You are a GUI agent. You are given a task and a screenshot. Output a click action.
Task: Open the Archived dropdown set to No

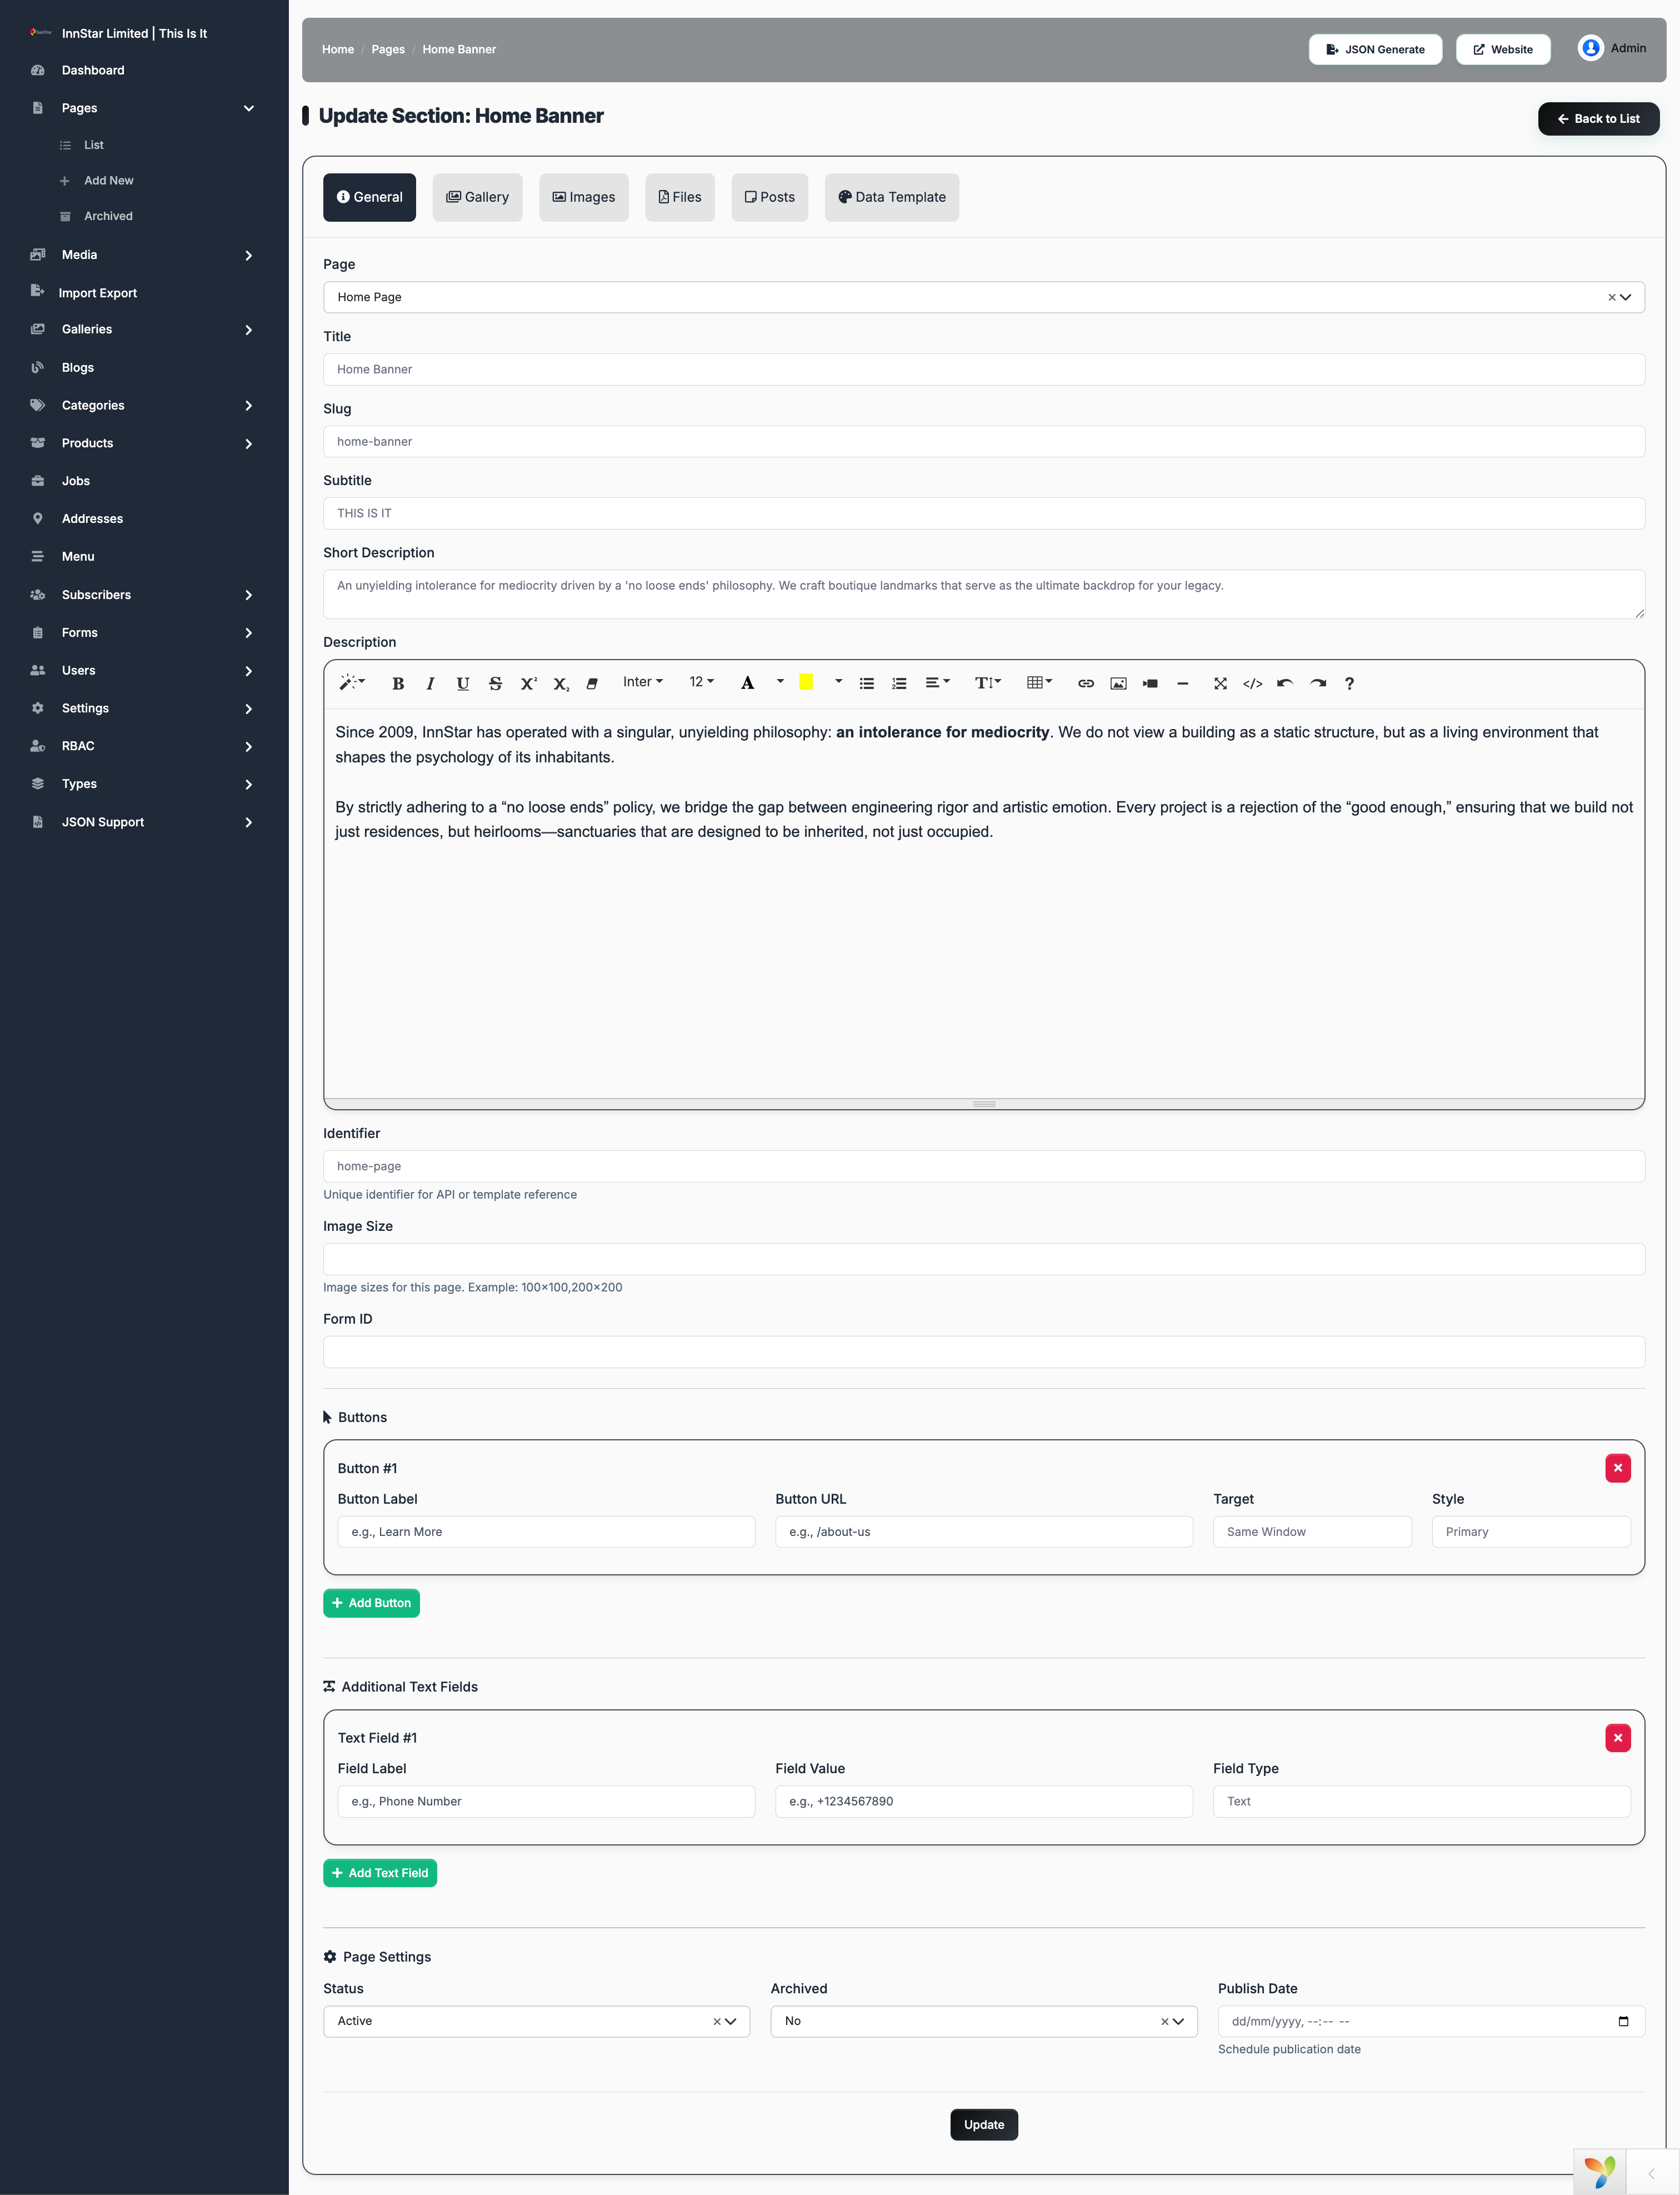point(983,2021)
